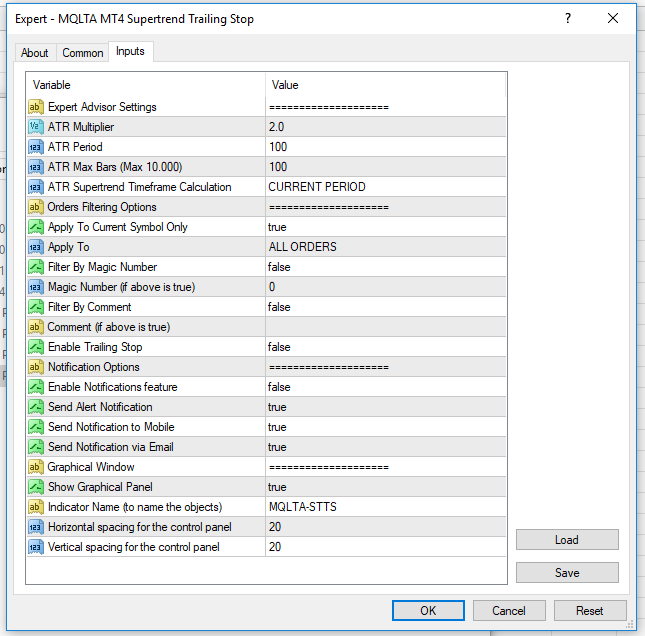Toggle Apply To Current Symbol Only value true

(386, 227)
